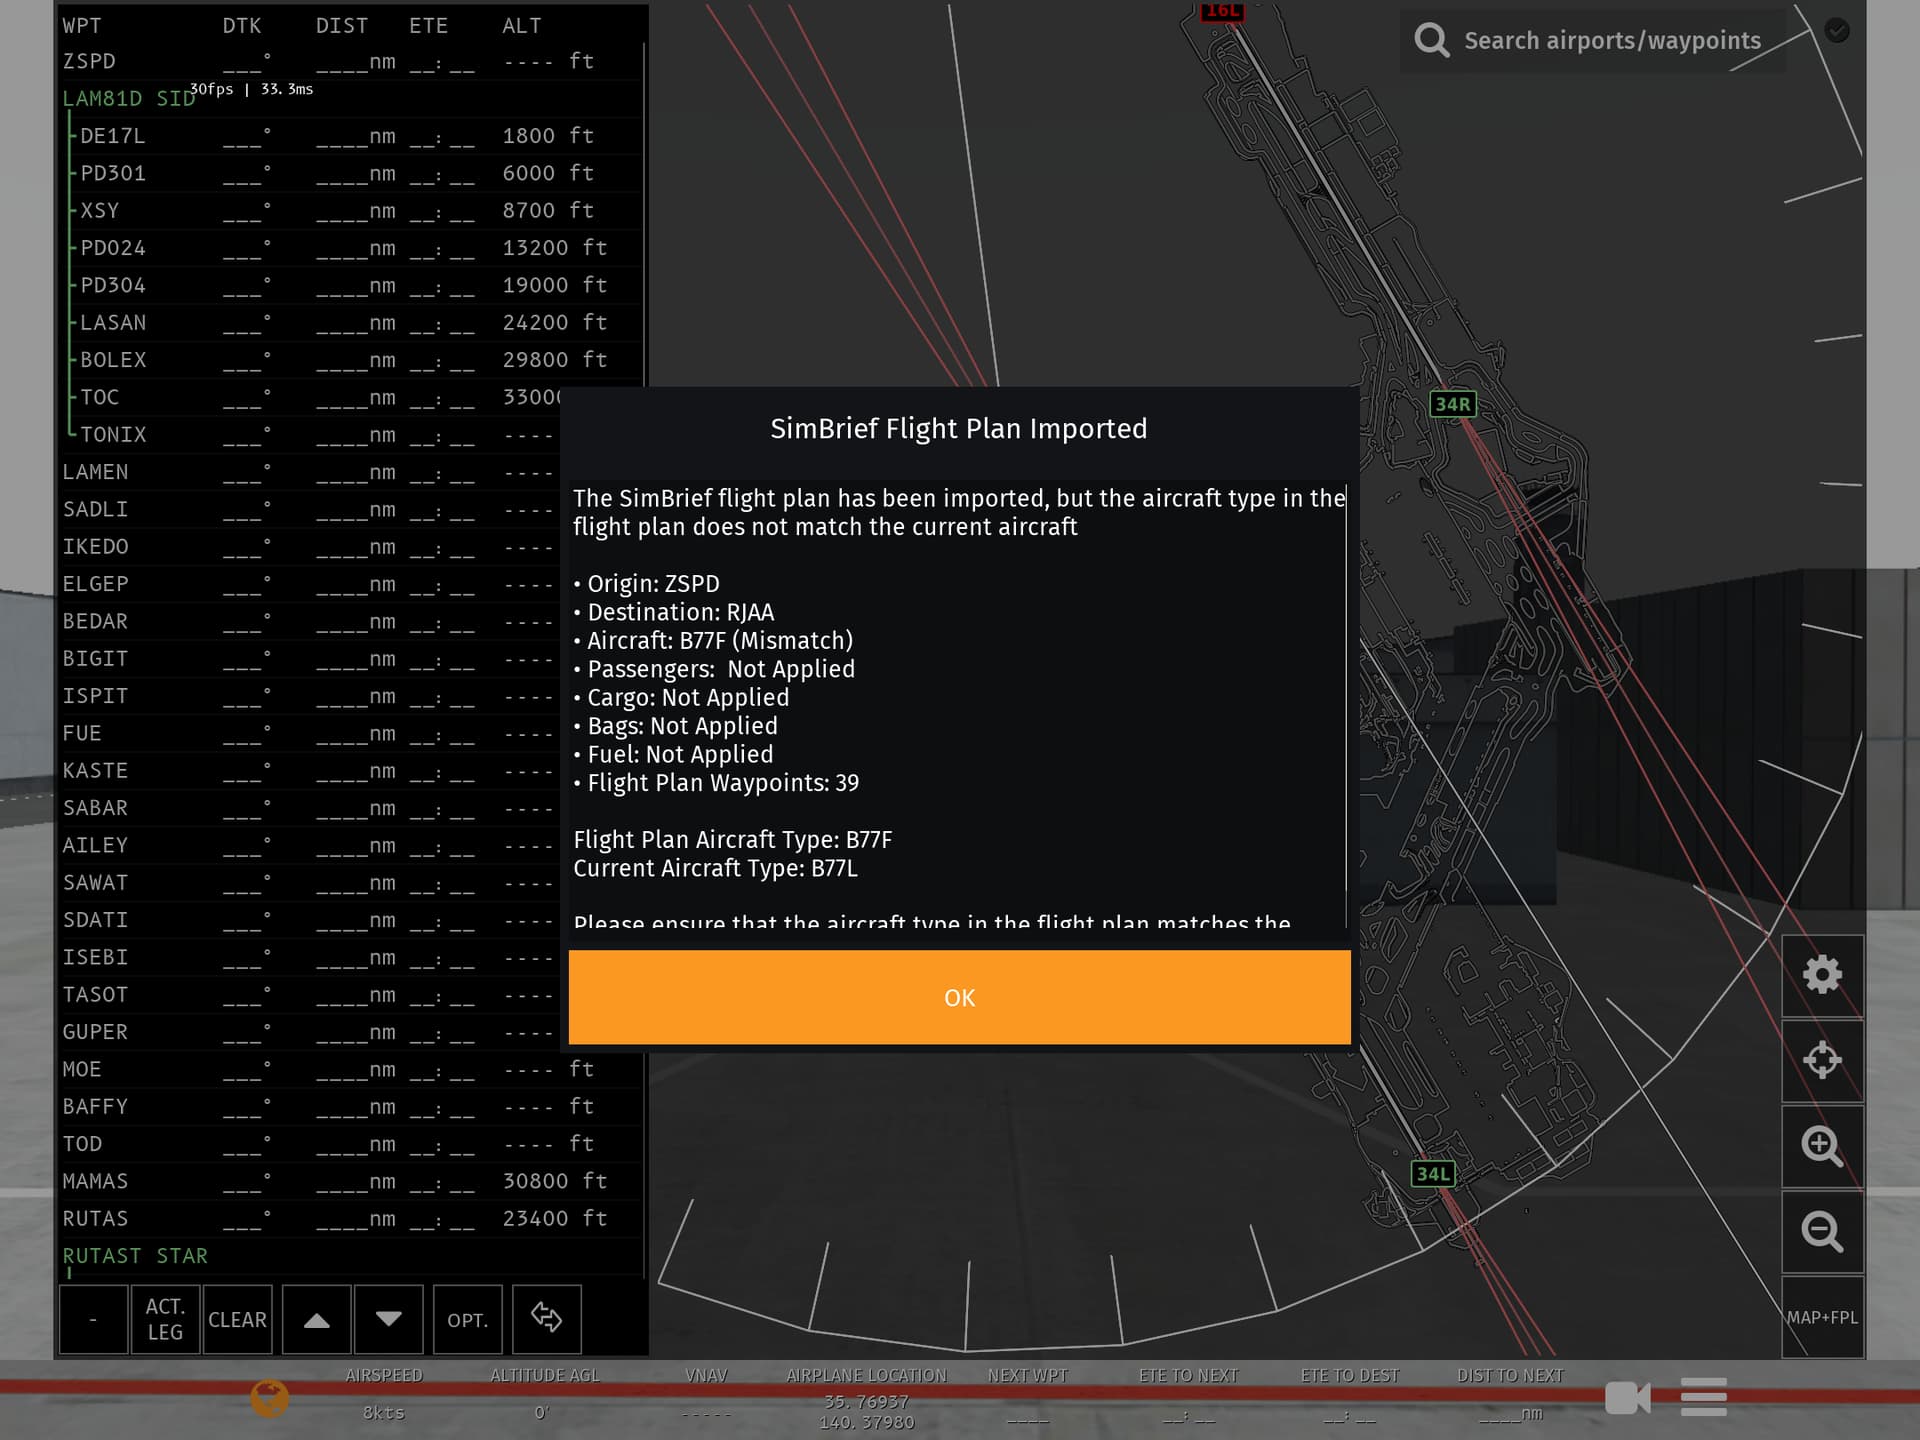This screenshot has height=1440, width=1920.
Task: Activate leg with ACT. LEG button
Action: (165, 1319)
